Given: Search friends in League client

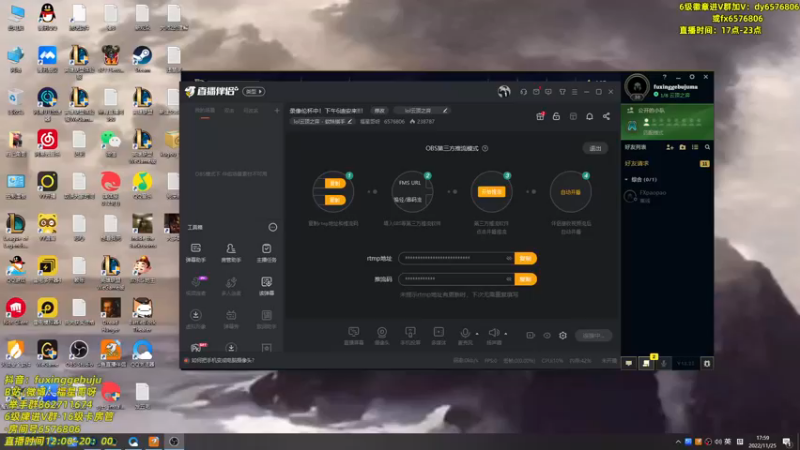Looking at the screenshot, I should pyautogui.click(x=708, y=147).
